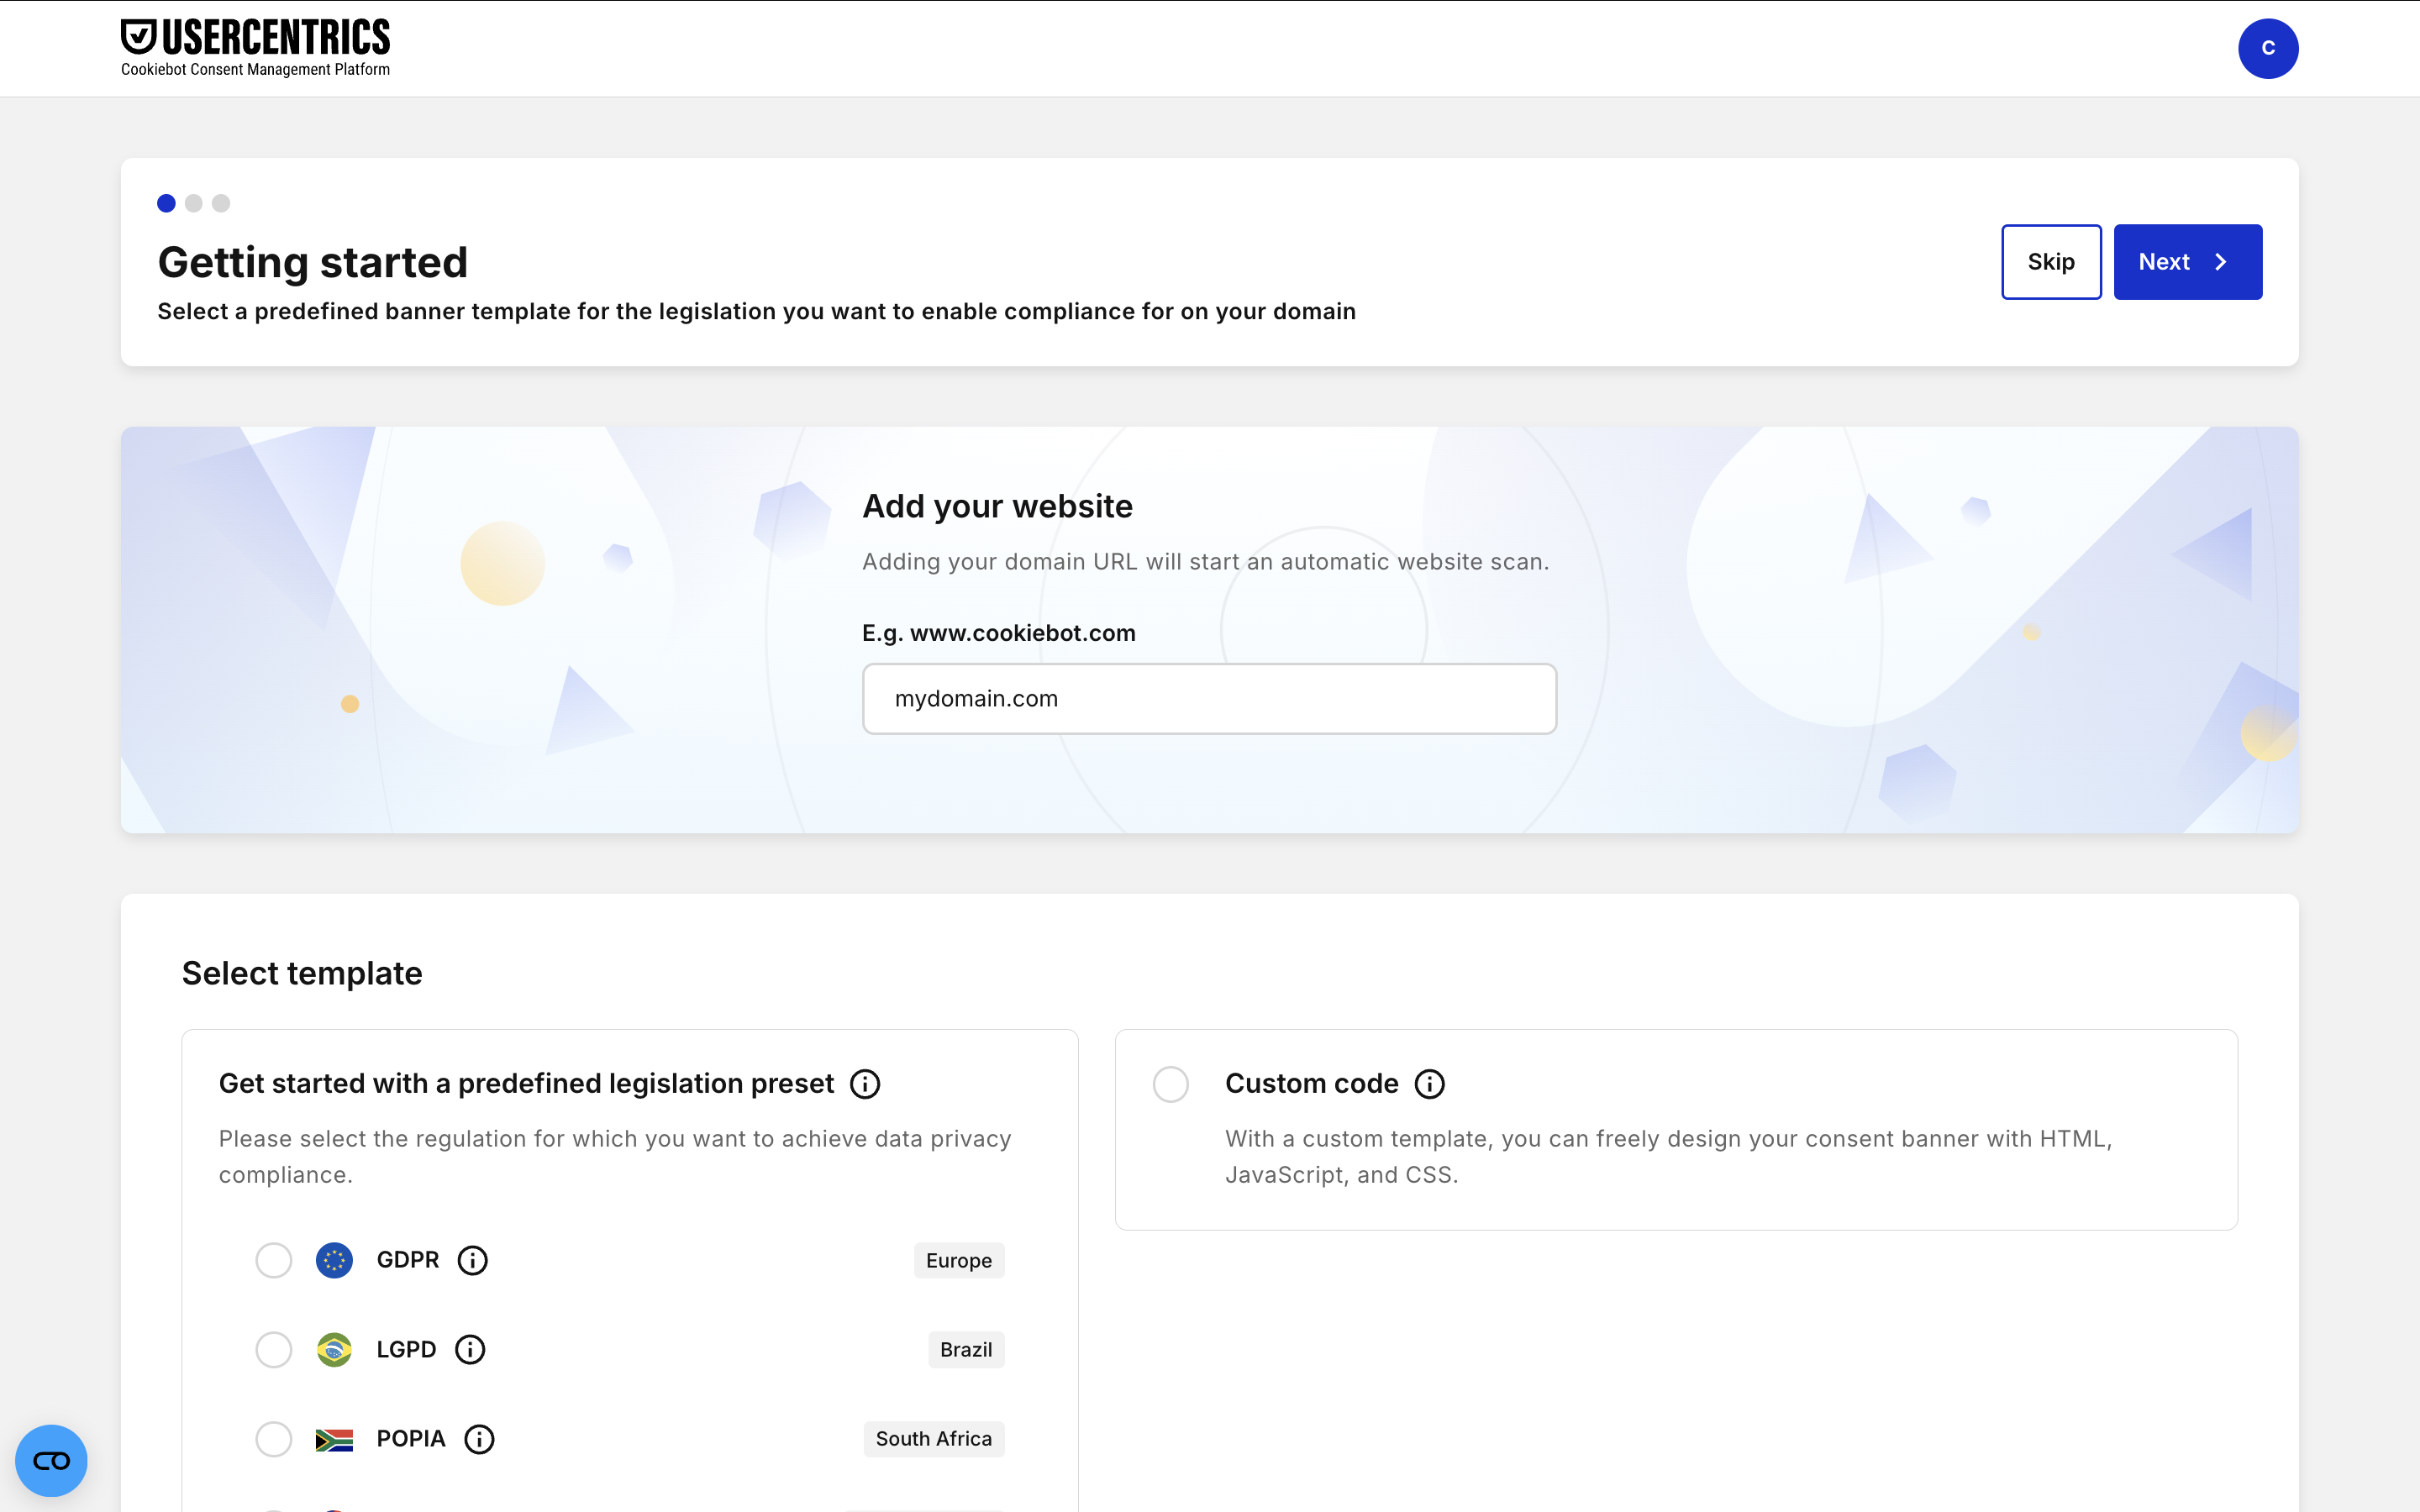Click 'Cookiebot Consent Management Platform' text
This screenshot has height=1512, width=2420.
pos(255,69)
